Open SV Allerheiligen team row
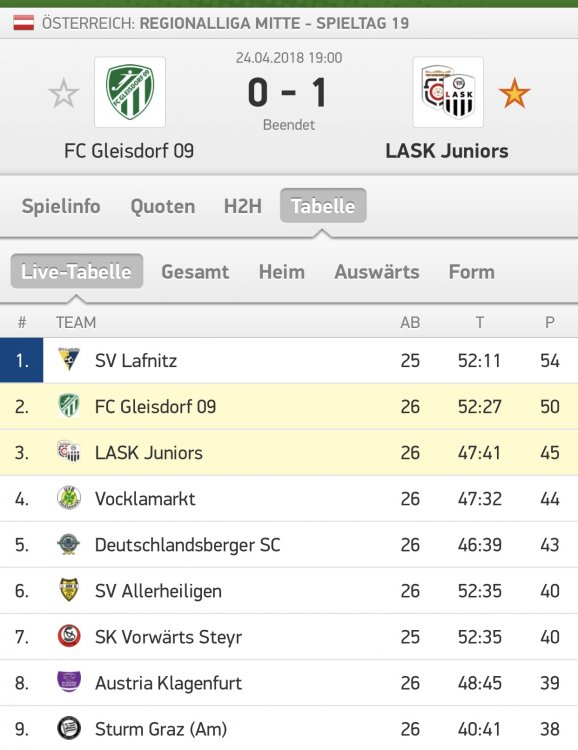This screenshot has height=750, width=578. click(x=289, y=591)
